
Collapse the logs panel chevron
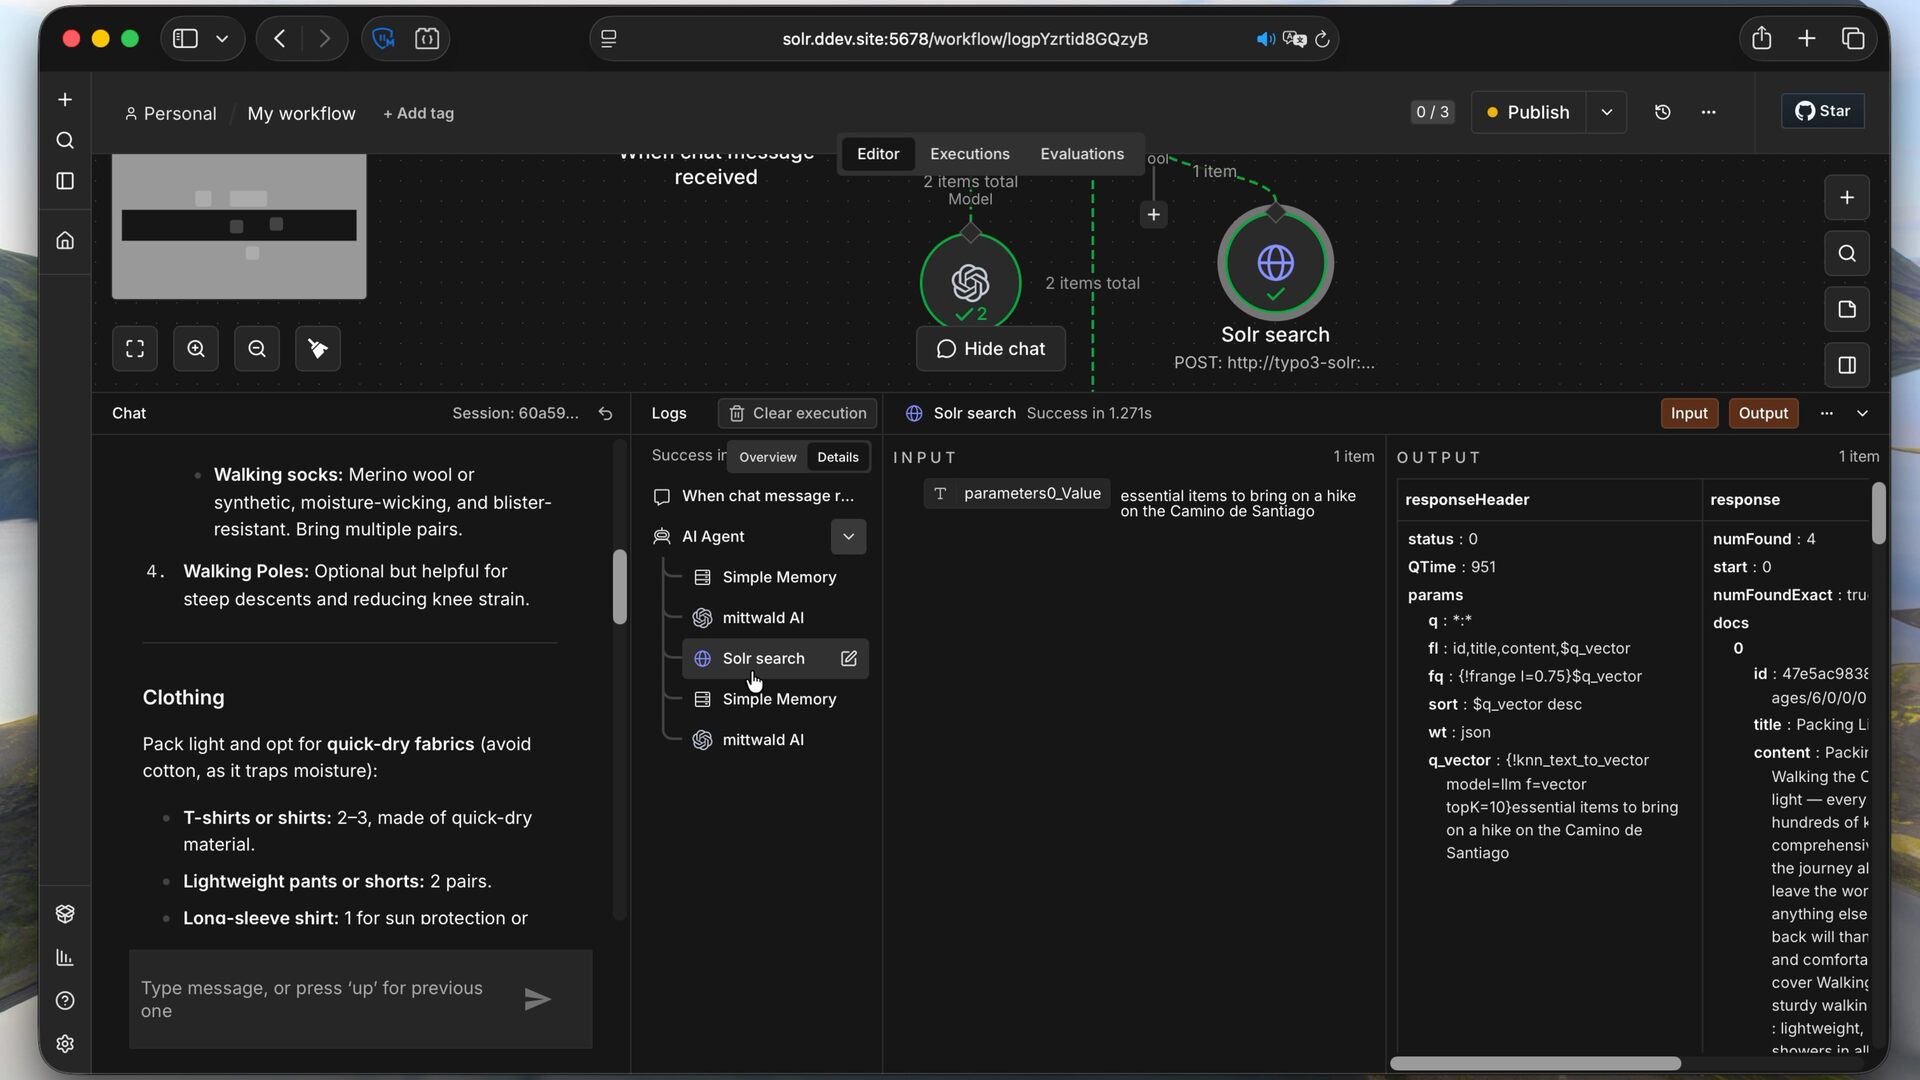point(1862,414)
